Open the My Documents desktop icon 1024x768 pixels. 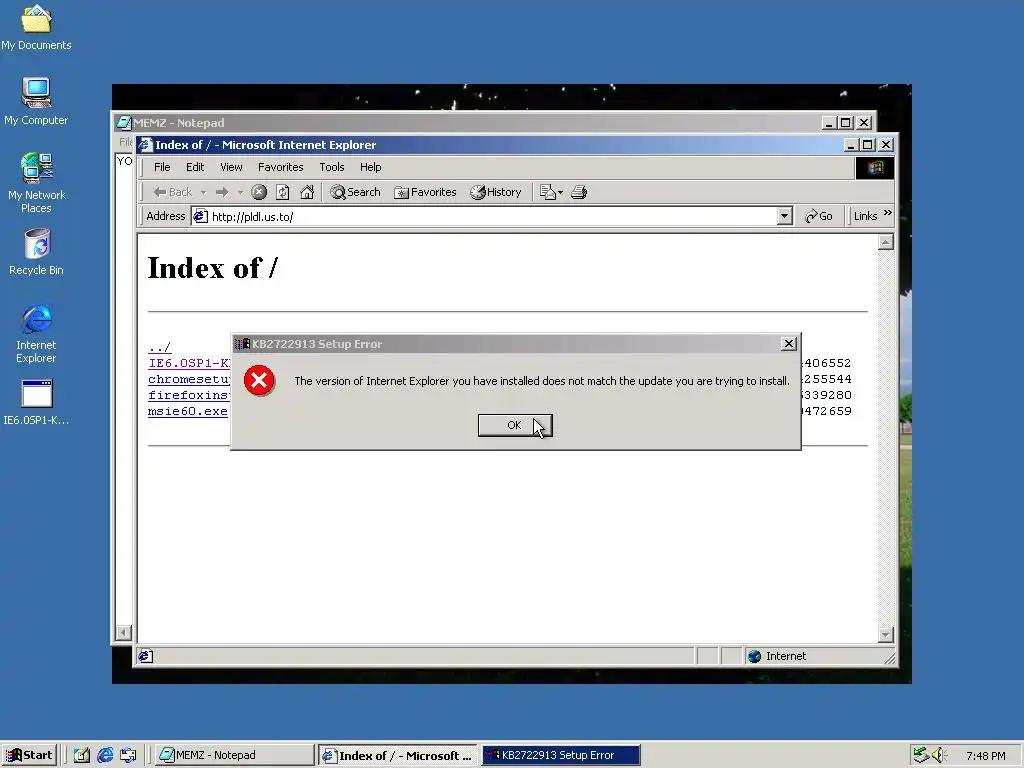pos(36,27)
